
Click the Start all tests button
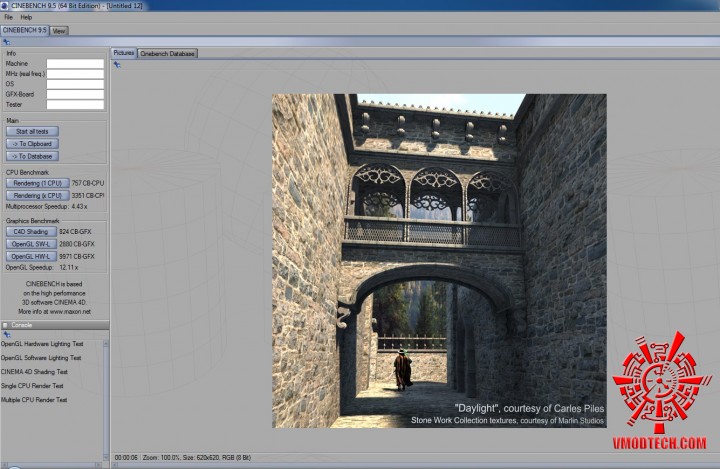coord(32,131)
